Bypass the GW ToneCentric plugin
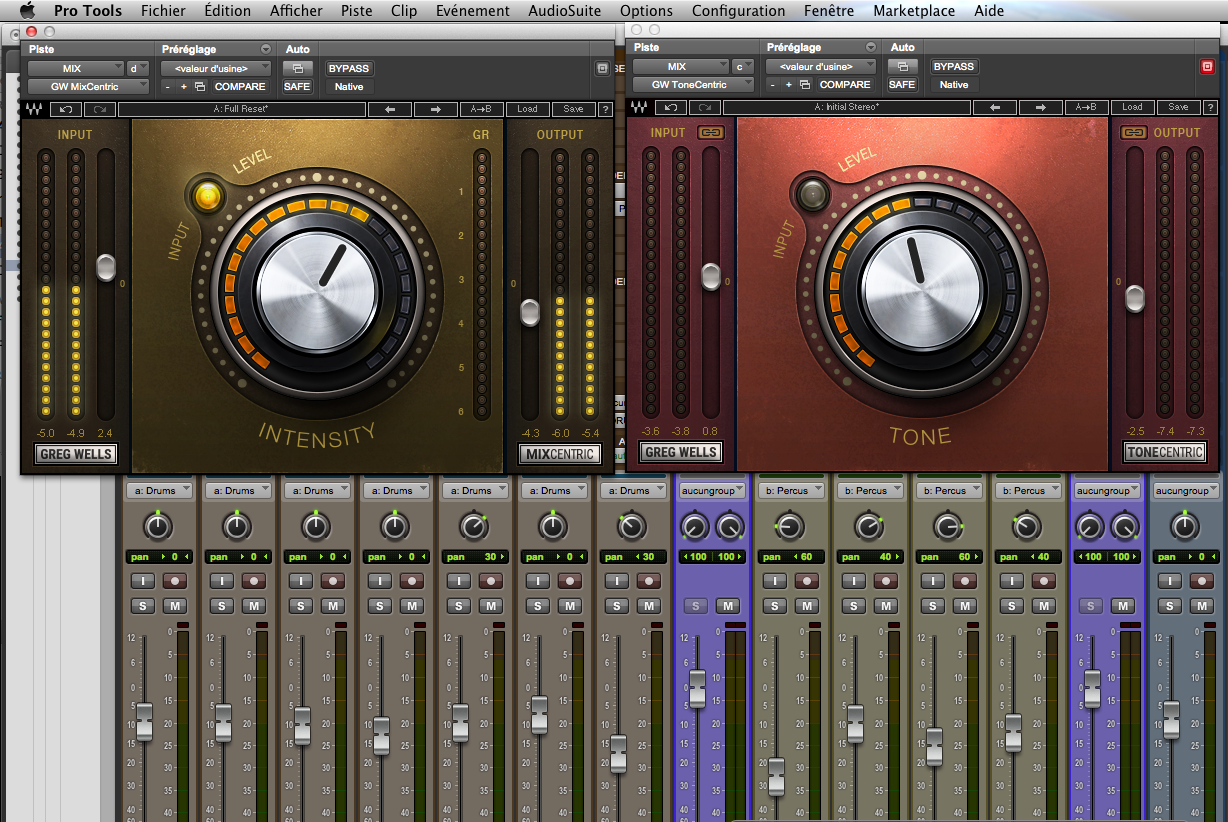This screenshot has height=822, width=1228. pos(954,66)
